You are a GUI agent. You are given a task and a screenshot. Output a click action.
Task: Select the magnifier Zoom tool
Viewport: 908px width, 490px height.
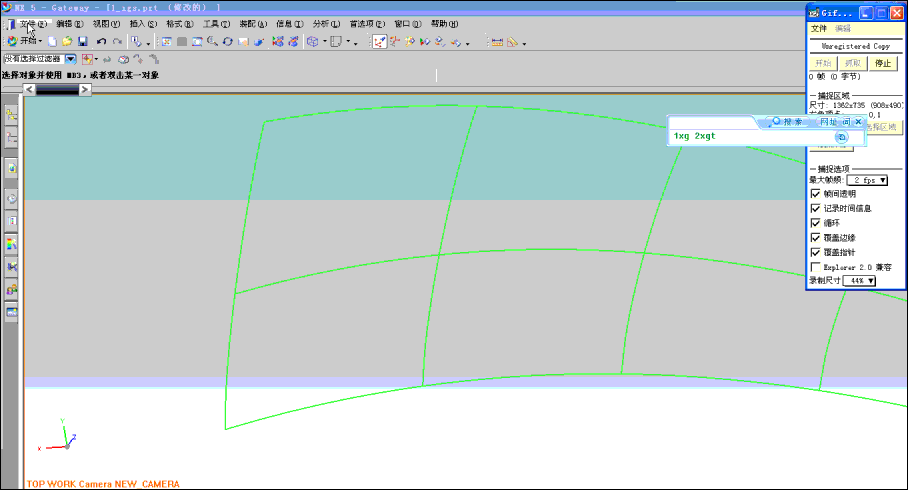(x=213, y=42)
